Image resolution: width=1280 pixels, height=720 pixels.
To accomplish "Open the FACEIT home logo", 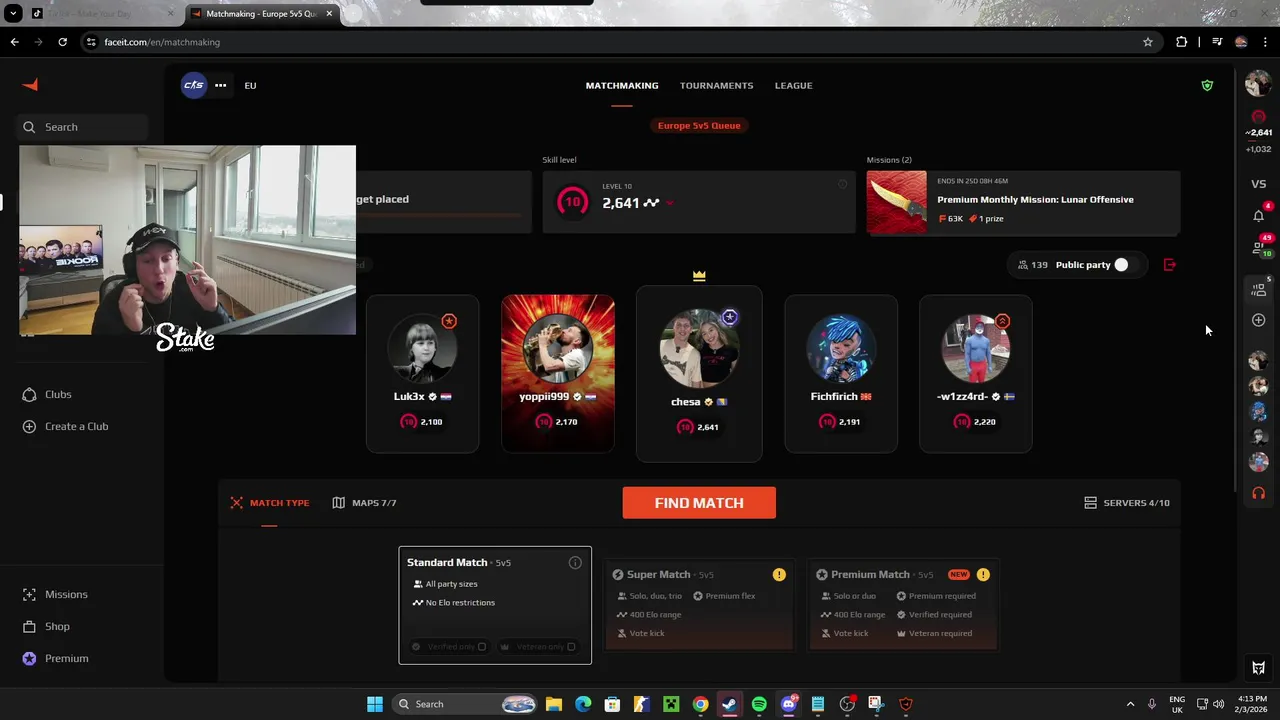I will [x=30, y=85].
